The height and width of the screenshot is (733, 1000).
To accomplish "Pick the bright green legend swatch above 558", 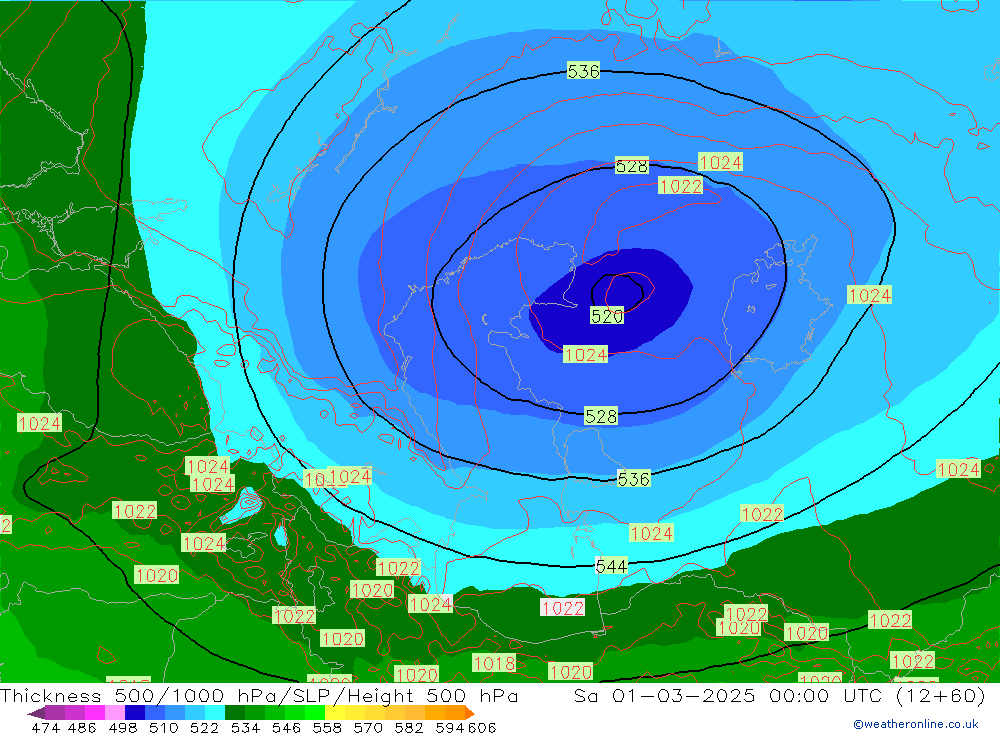I will (315, 713).
